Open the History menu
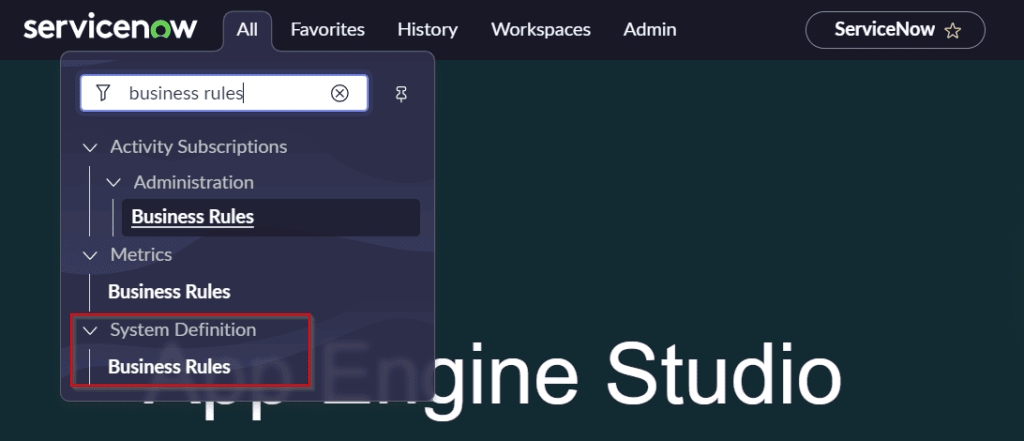Viewport: 1024px width, 441px height. pos(428,29)
